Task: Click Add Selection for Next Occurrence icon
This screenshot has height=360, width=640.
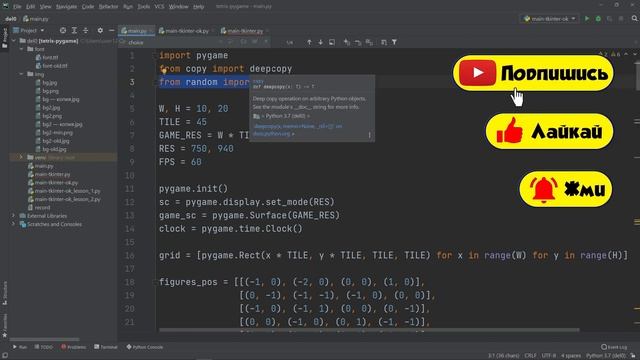Action: click(x=347, y=42)
